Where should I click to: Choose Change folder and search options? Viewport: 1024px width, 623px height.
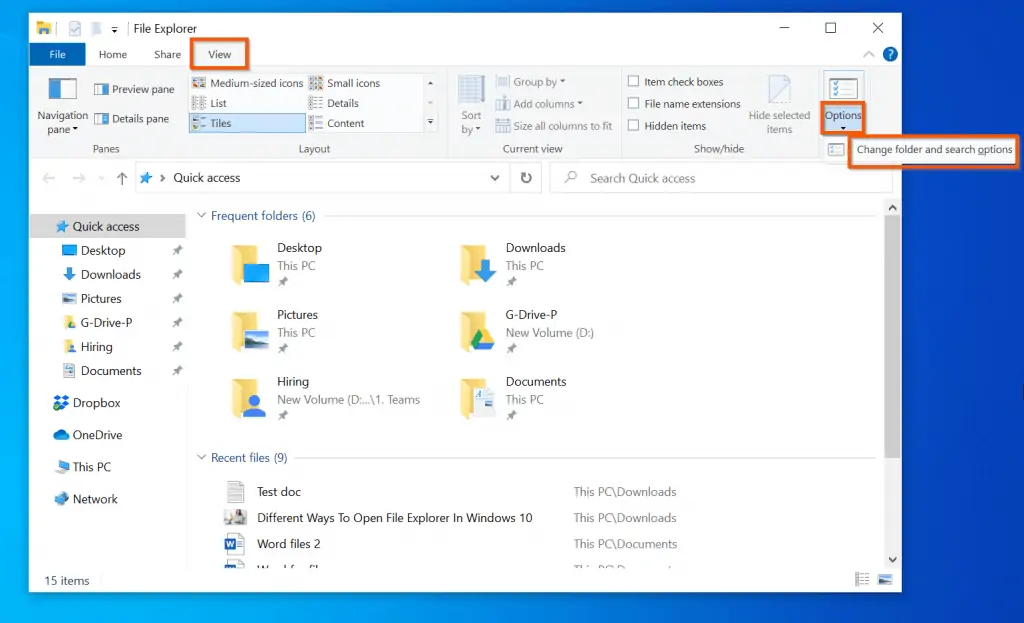(x=933, y=150)
